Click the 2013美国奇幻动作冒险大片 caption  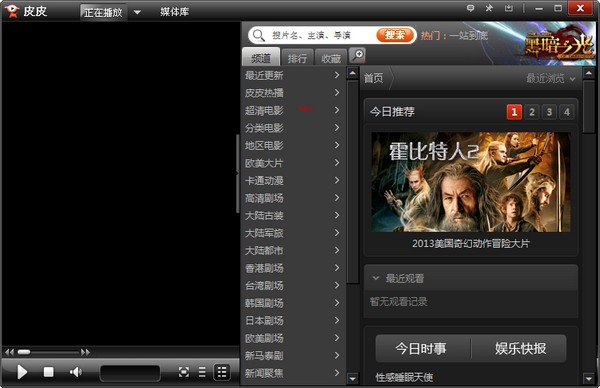pyautogui.click(x=471, y=244)
